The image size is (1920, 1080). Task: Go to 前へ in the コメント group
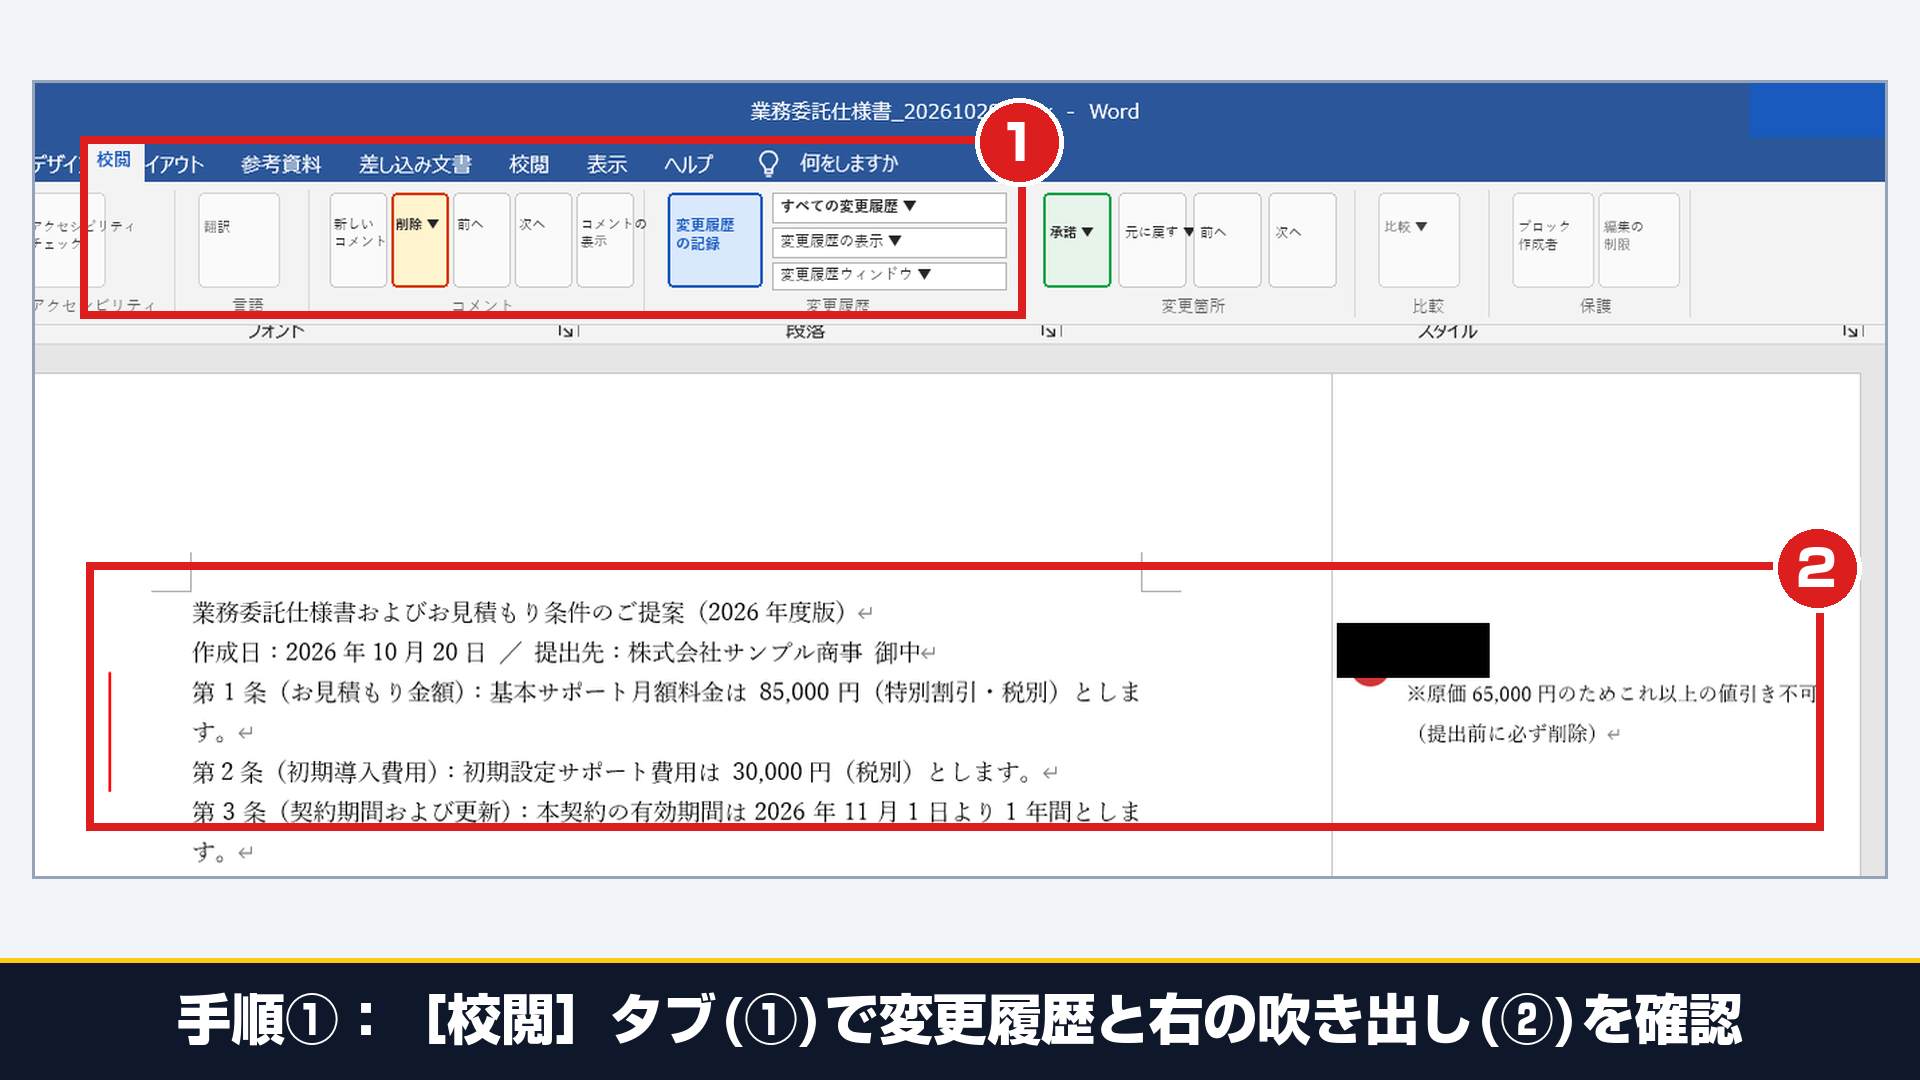coord(482,240)
